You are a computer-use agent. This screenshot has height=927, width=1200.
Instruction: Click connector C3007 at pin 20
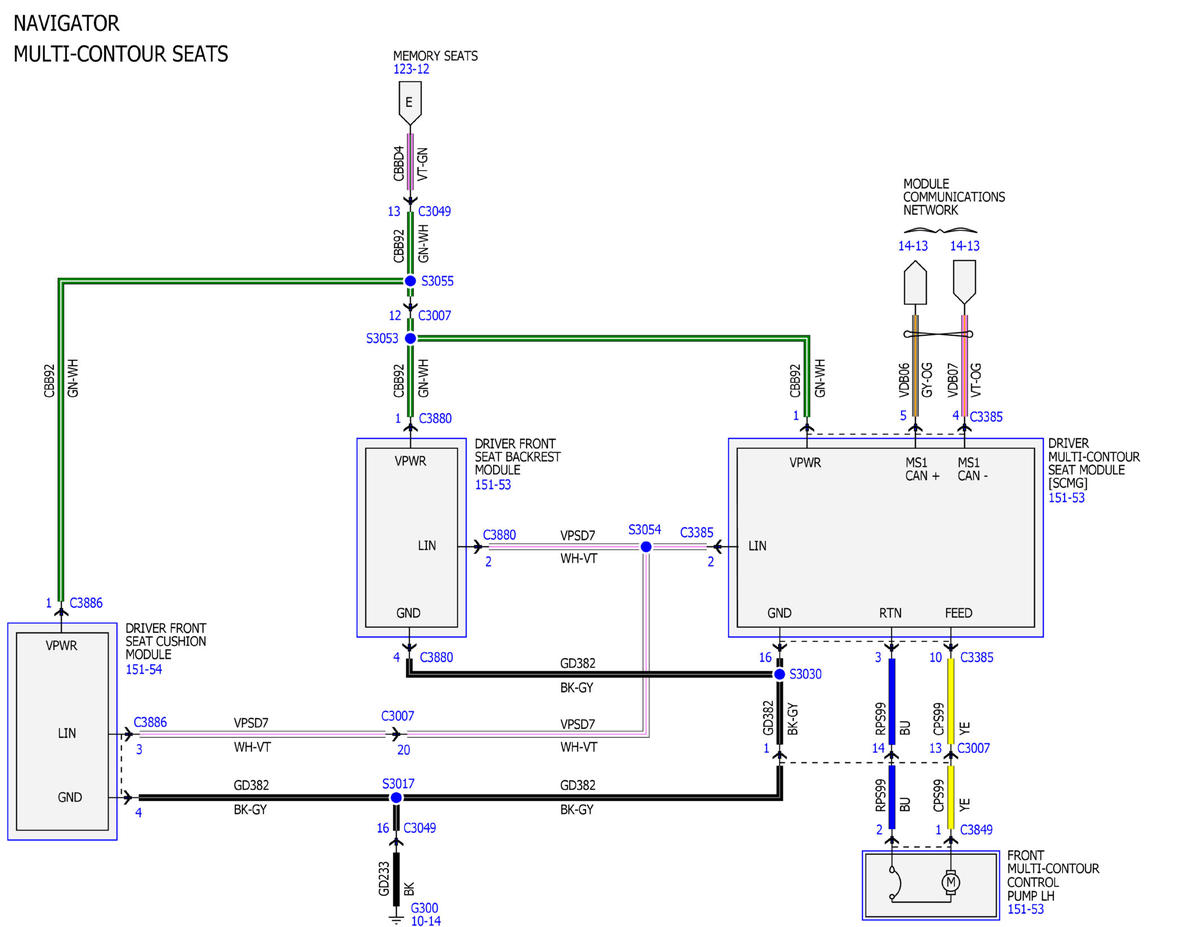coord(398,716)
